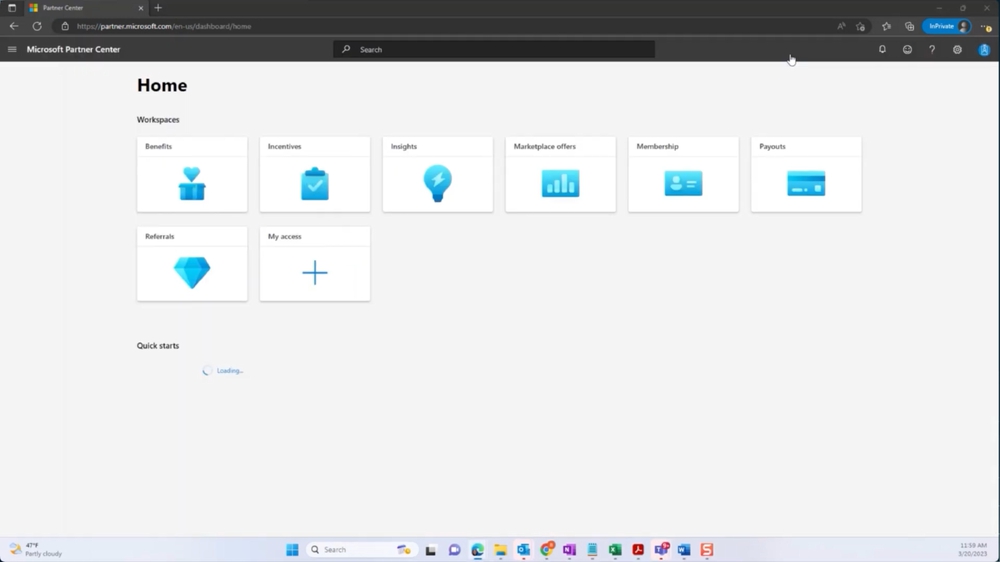Screen dimensions: 1000x562
Task: Open the account profile avatar
Action: point(984,50)
